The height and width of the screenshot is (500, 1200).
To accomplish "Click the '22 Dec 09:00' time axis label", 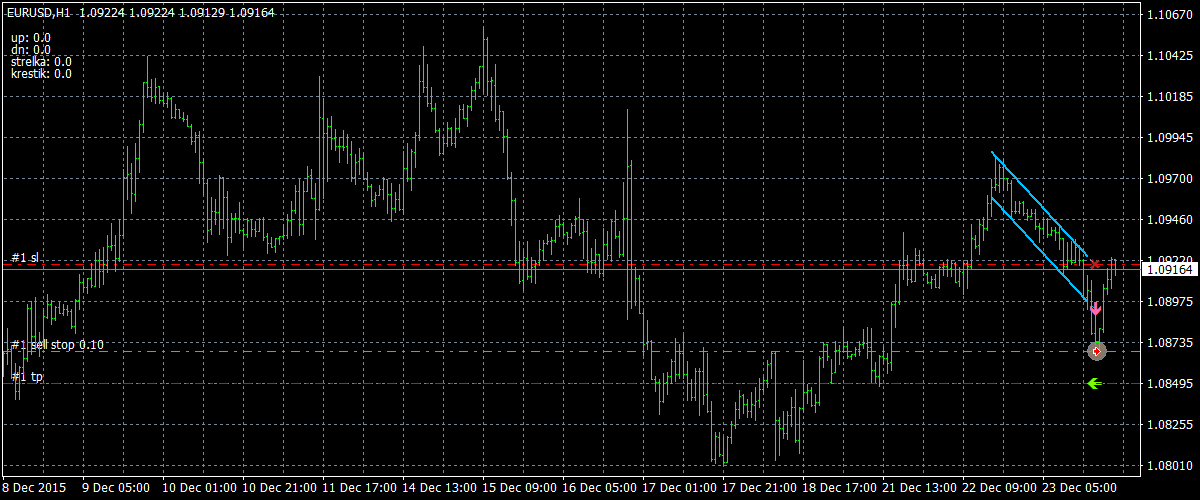I will (x=1000, y=489).
